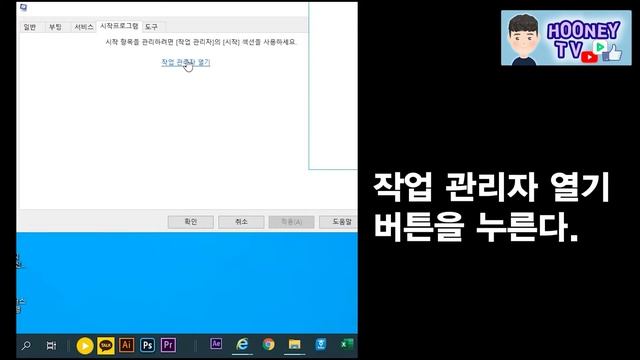
Task: Launch Adobe After Effects from taskbar
Action: (x=216, y=344)
